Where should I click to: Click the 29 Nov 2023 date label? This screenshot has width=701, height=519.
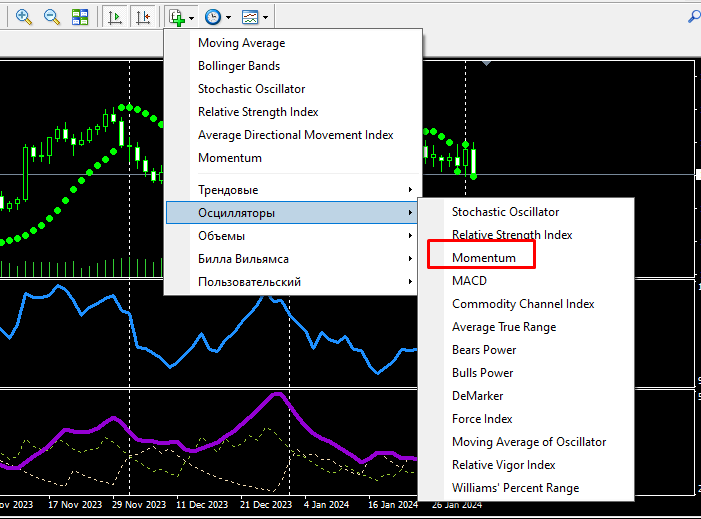[139, 505]
